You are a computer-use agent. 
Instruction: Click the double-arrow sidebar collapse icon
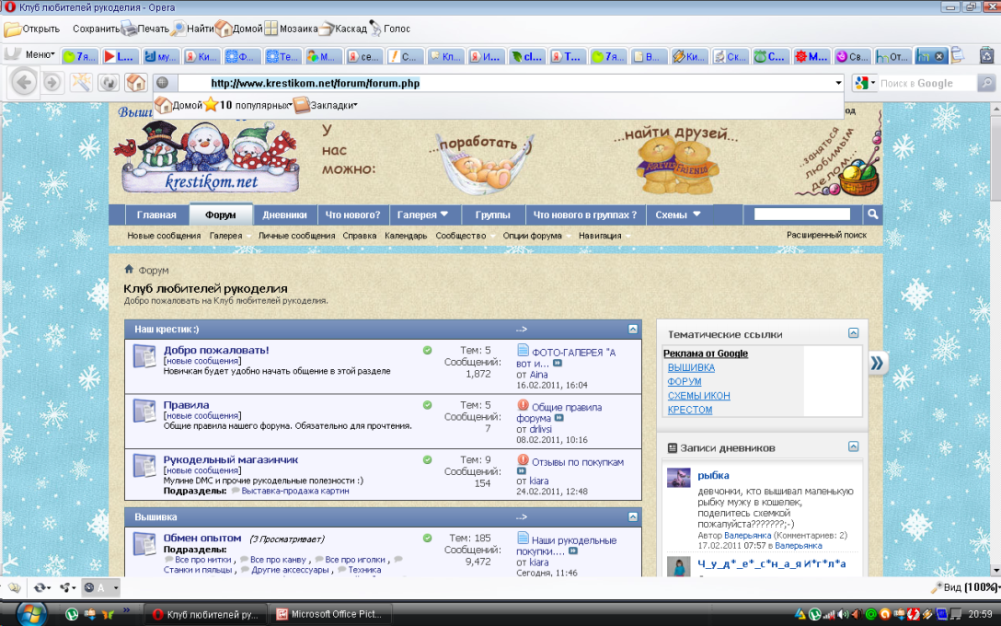click(877, 362)
